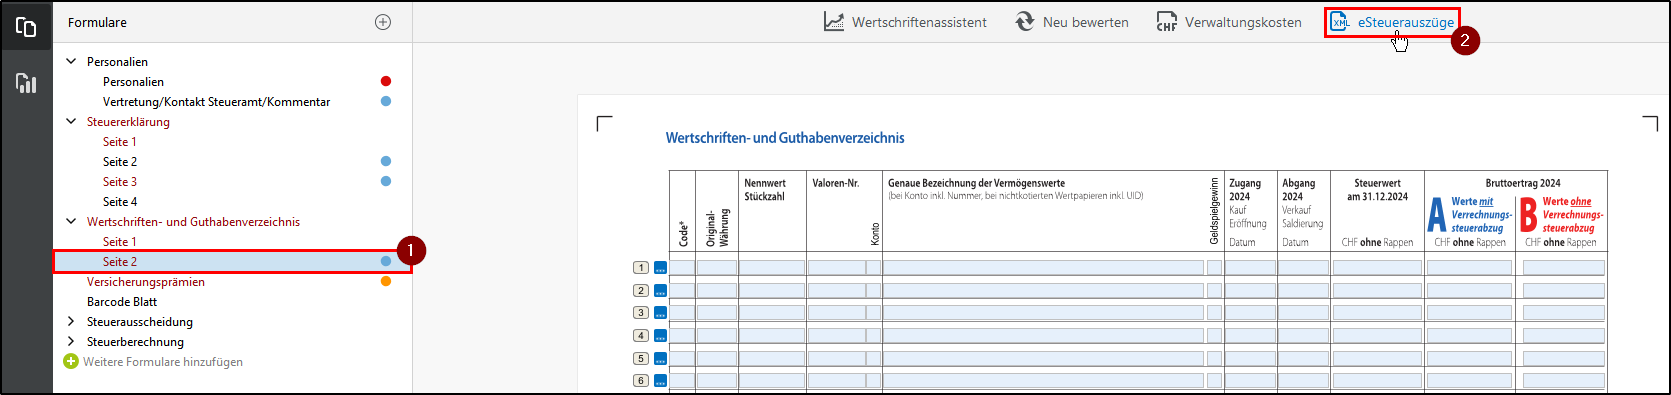Expand the Steuerausscheidung group
This screenshot has height=395, width=1671.
pos(71,321)
